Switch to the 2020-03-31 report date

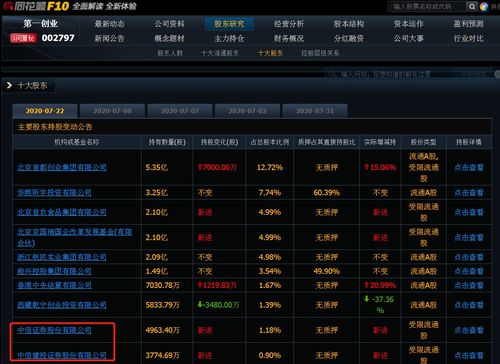pos(315,111)
